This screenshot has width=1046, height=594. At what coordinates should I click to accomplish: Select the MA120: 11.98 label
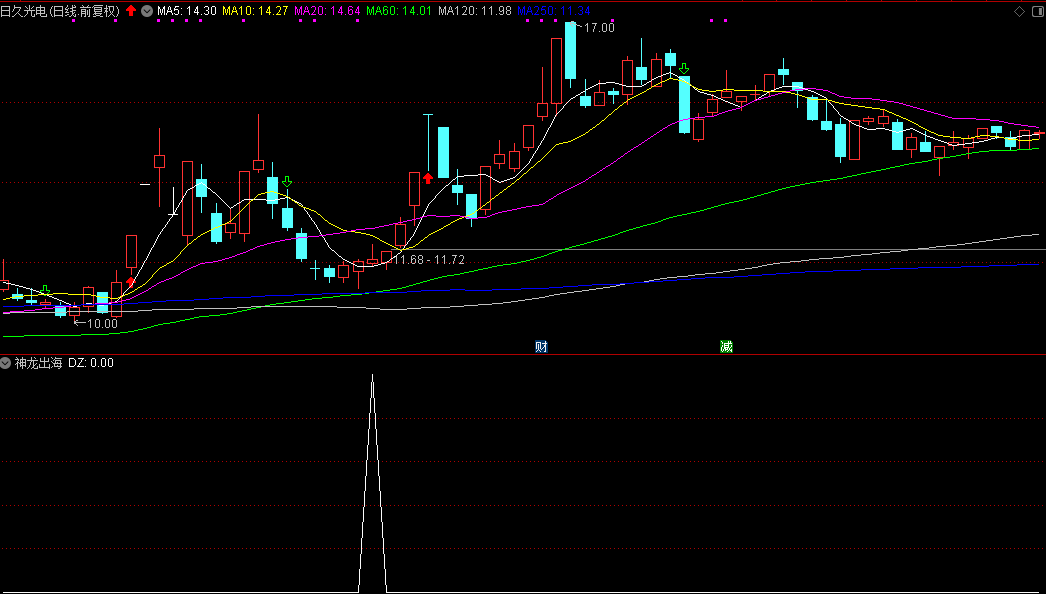[475, 11]
